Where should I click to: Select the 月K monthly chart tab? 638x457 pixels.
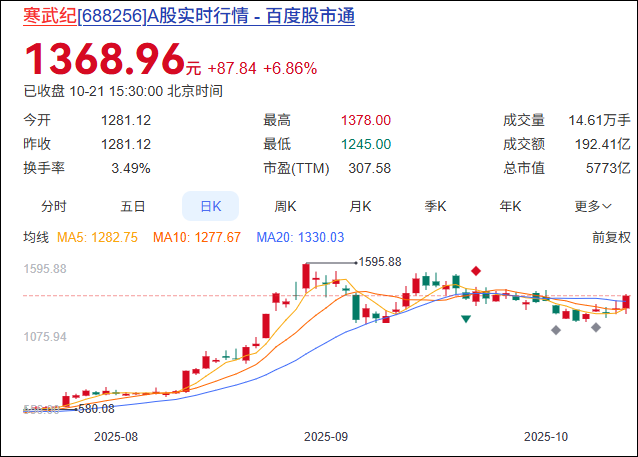pos(360,207)
